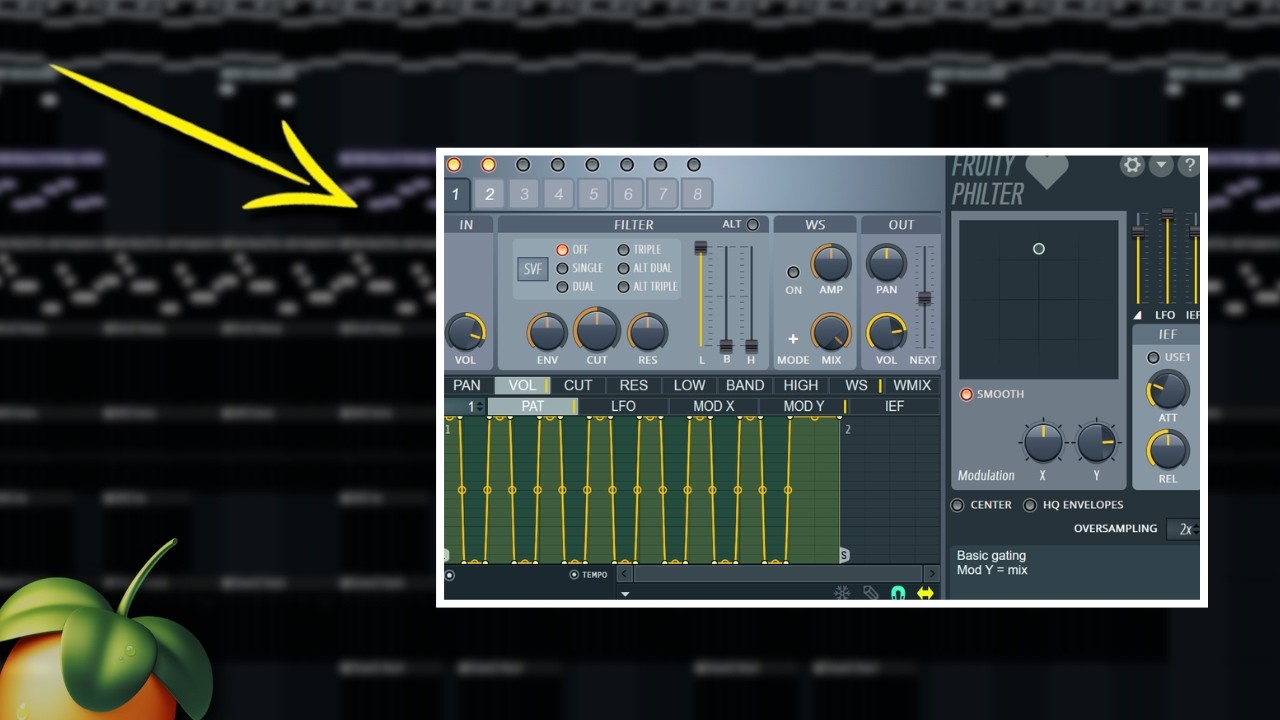Enable filter slot 8 LED
Viewport: 1280px width, 720px height.
click(x=694, y=165)
